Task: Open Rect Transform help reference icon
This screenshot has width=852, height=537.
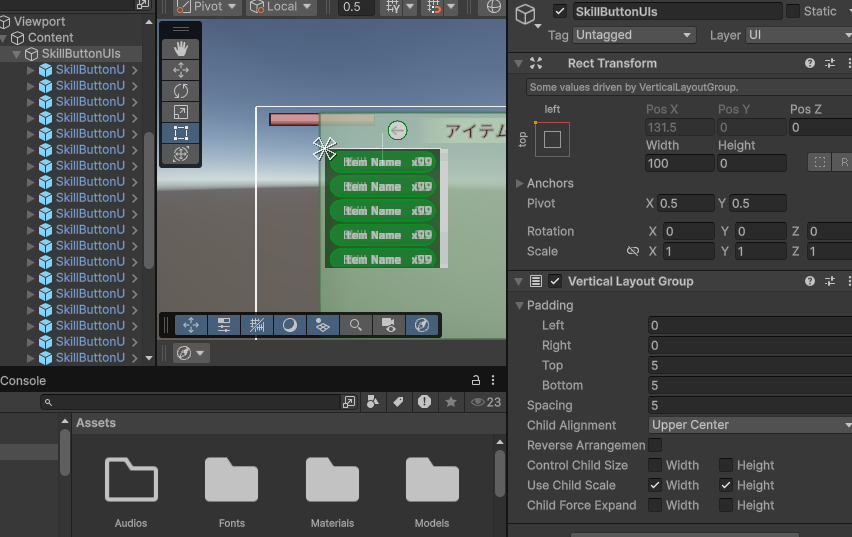Action: (x=810, y=64)
